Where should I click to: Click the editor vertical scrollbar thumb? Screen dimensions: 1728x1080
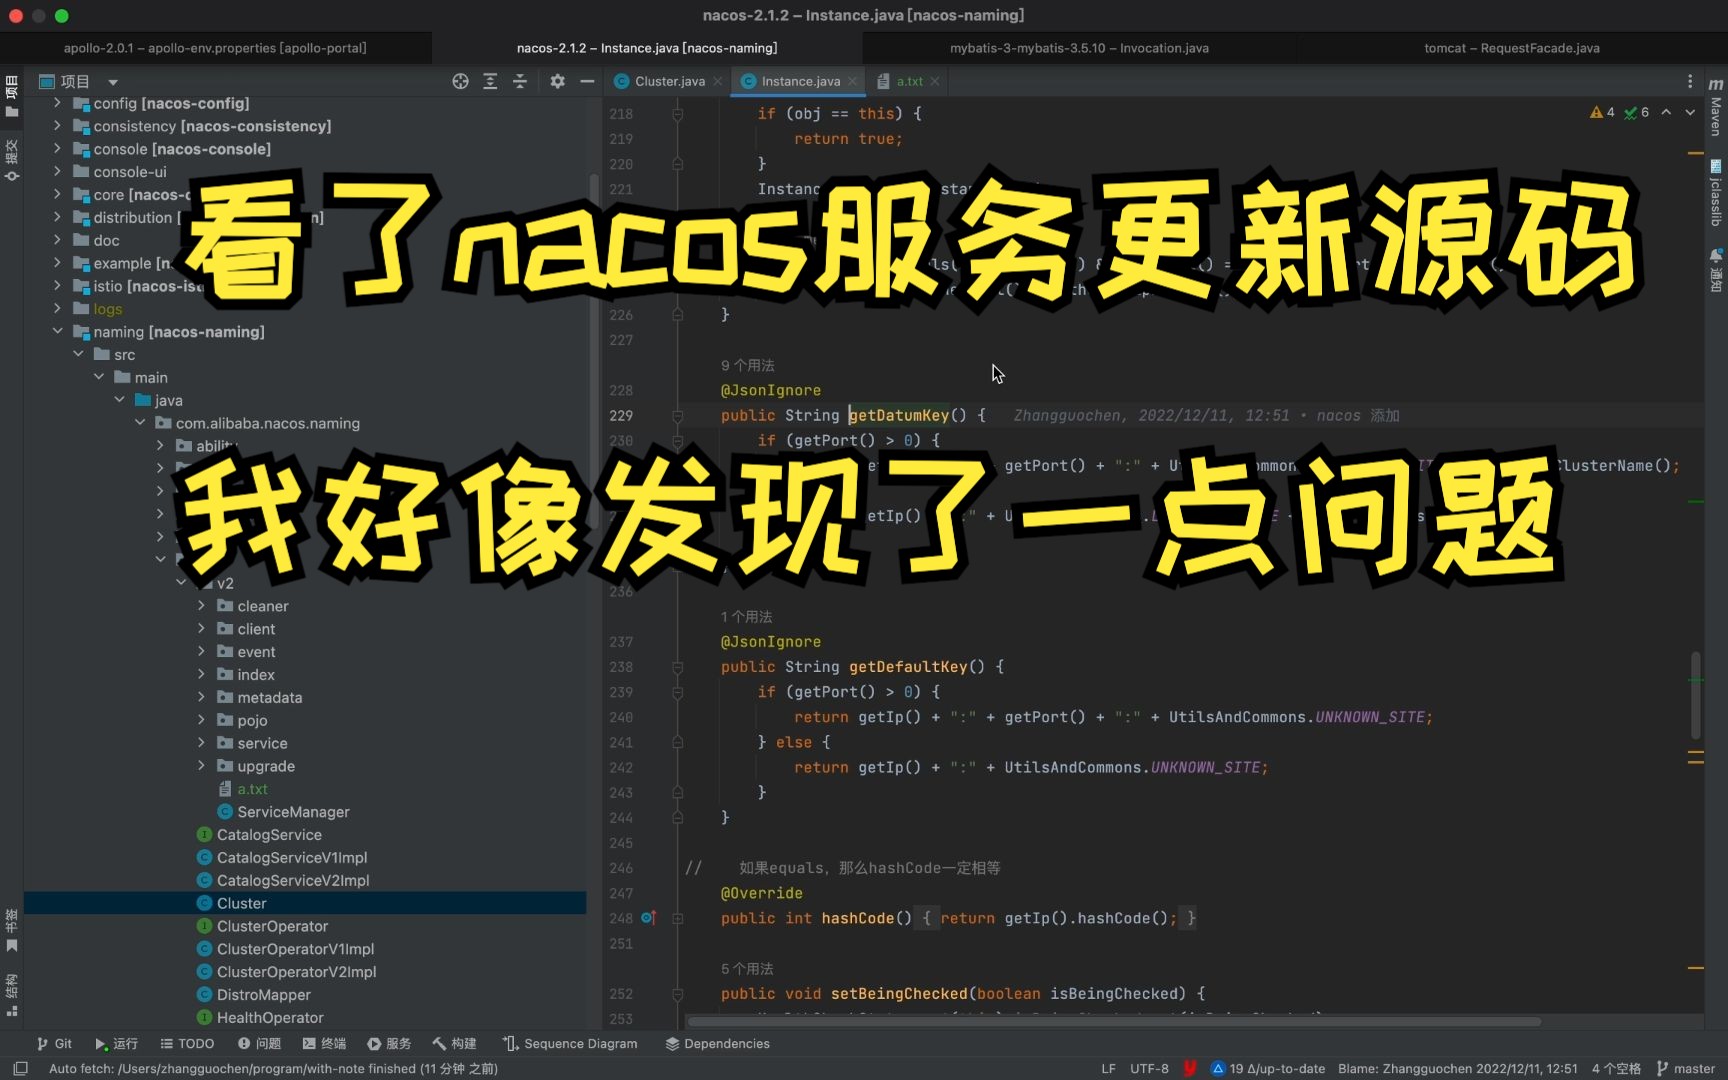point(1695,695)
